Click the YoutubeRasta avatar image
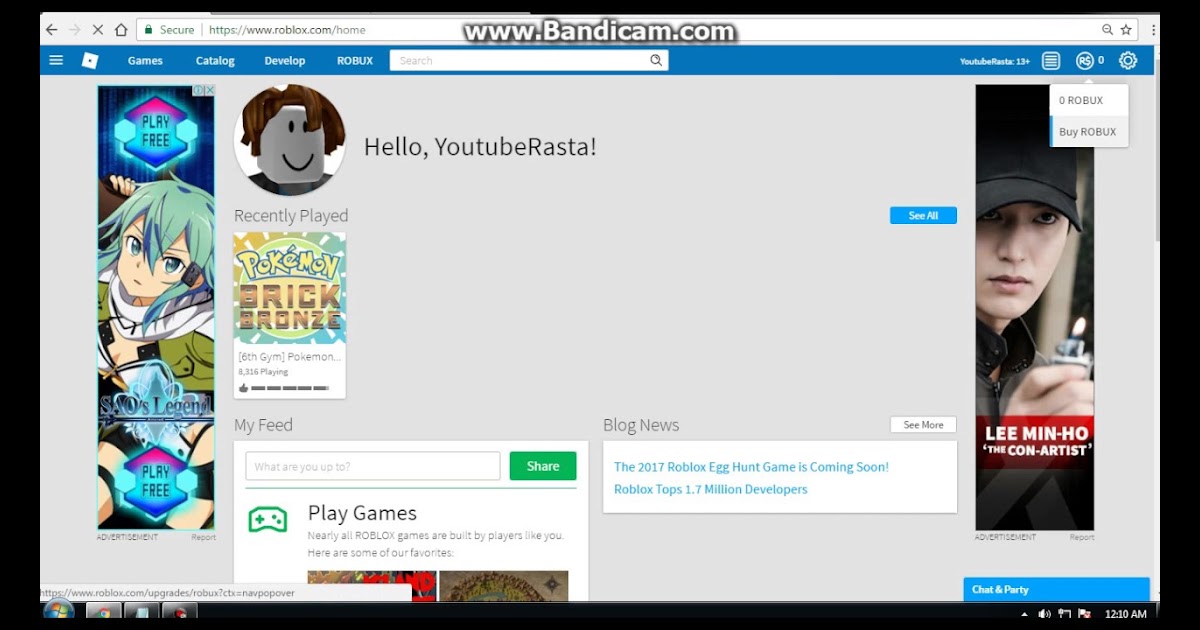 [x=290, y=139]
